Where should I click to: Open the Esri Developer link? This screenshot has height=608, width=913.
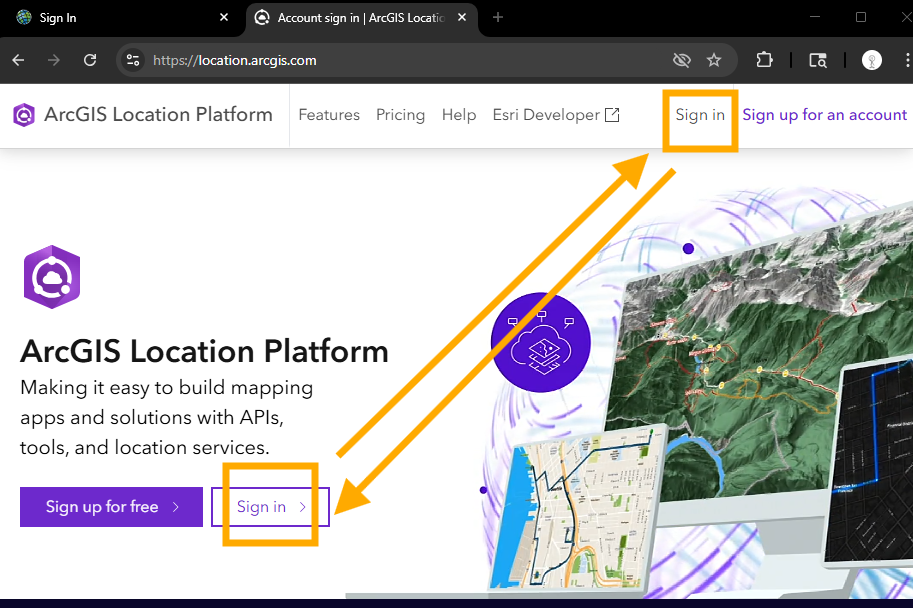coord(556,115)
